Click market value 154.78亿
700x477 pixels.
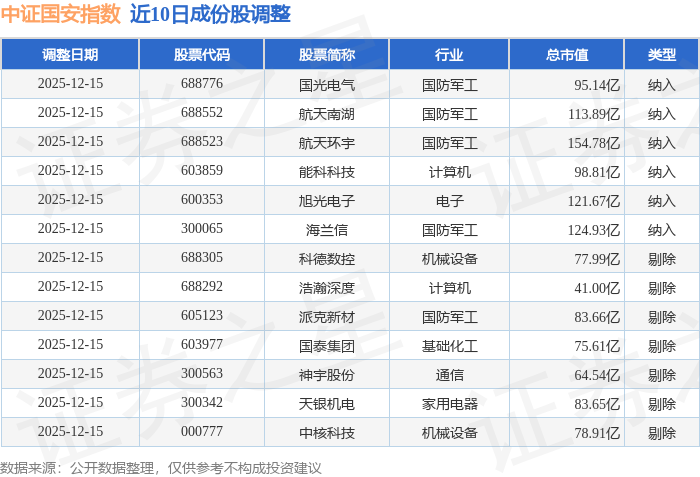tap(594, 143)
